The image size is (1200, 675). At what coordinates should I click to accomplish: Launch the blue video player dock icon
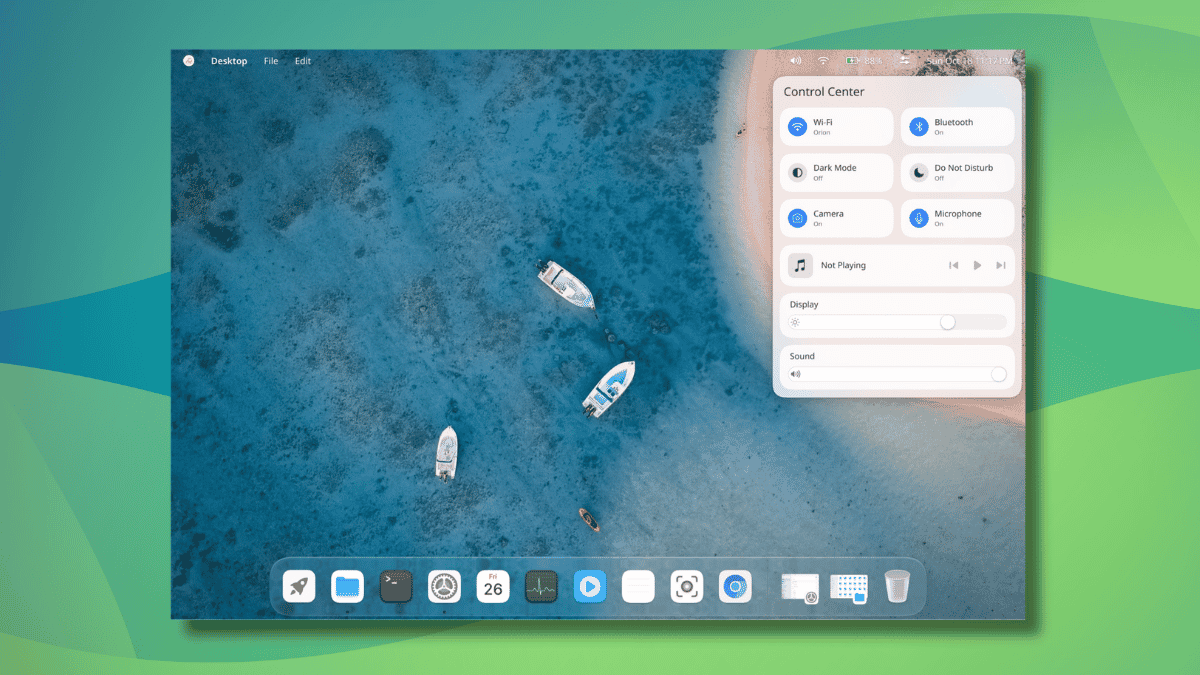pos(590,586)
